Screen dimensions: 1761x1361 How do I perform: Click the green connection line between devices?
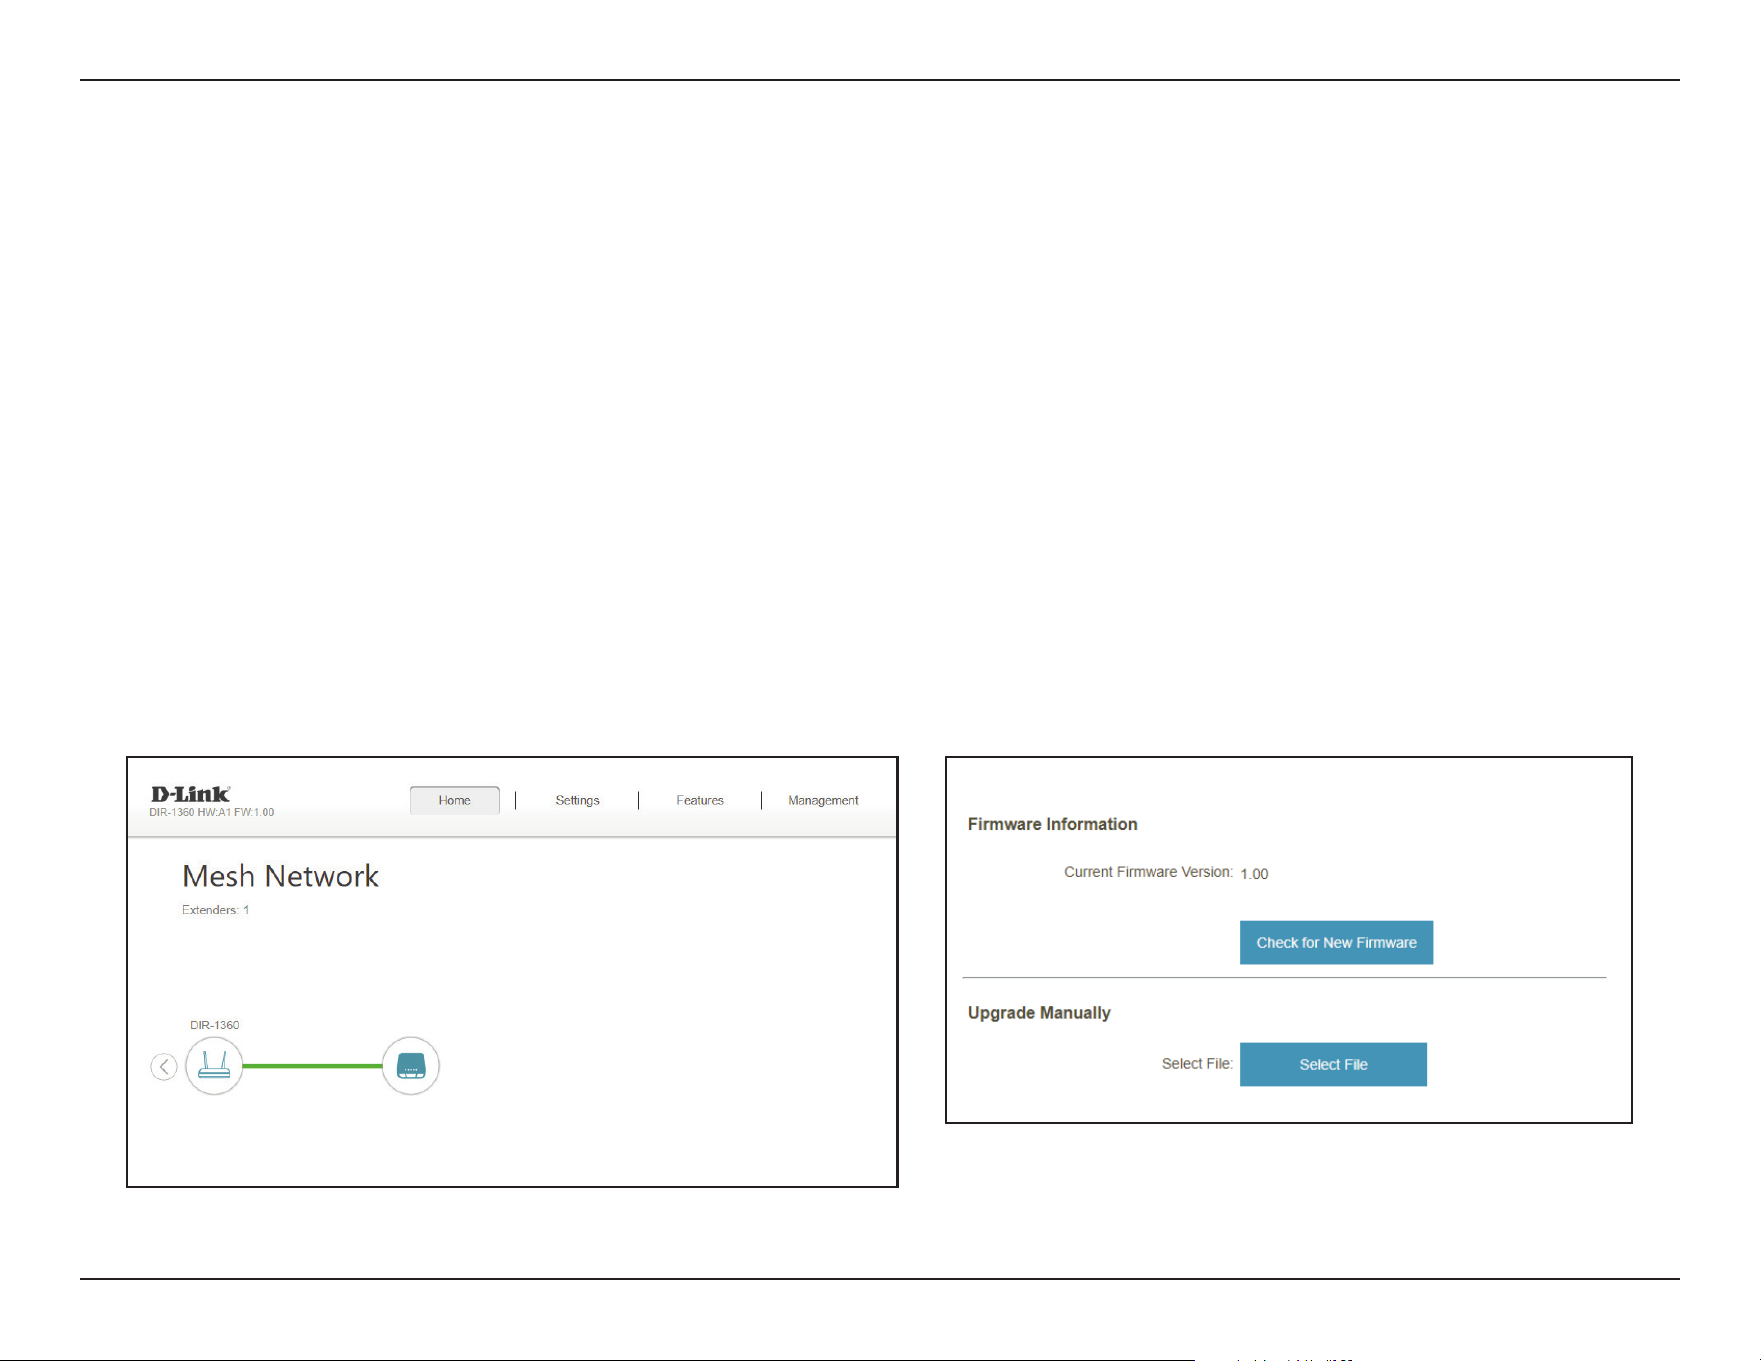[x=312, y=1066]
